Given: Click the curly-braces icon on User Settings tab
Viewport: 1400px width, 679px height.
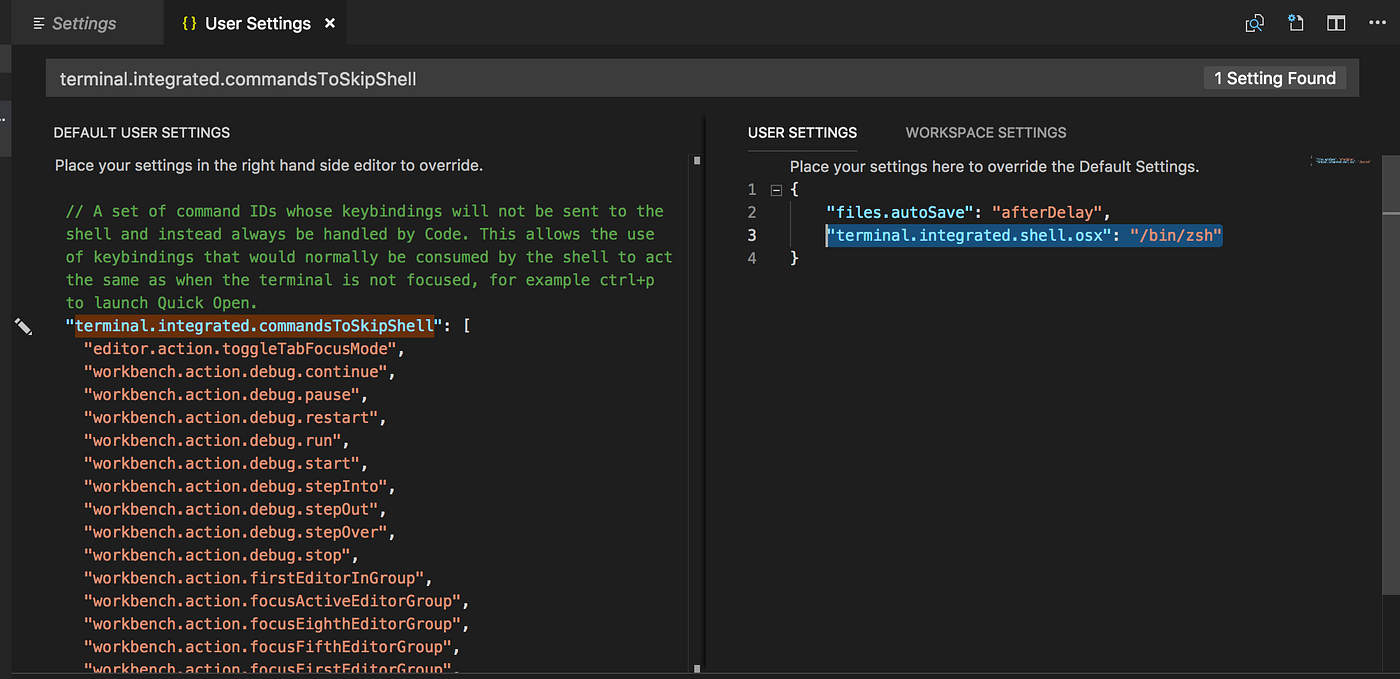Looking at the screenshot, I should pyautogui.click(x=190, y=22).
